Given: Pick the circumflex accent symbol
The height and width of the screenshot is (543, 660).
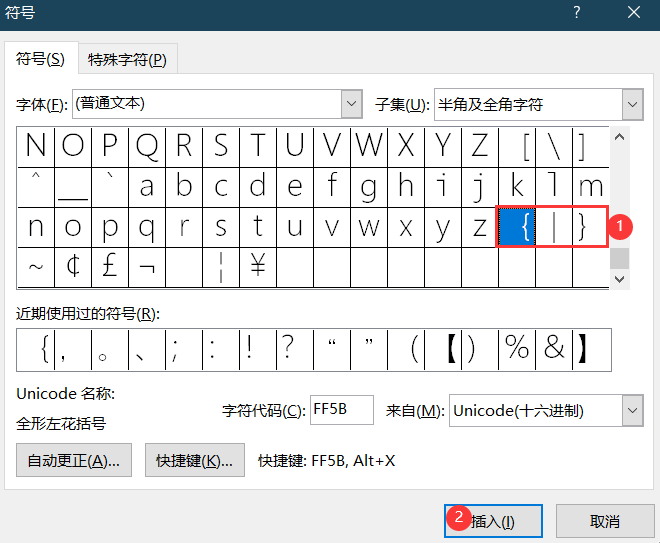Looking at the screenshot, I should pyautogui.click(x=36, y=187).
